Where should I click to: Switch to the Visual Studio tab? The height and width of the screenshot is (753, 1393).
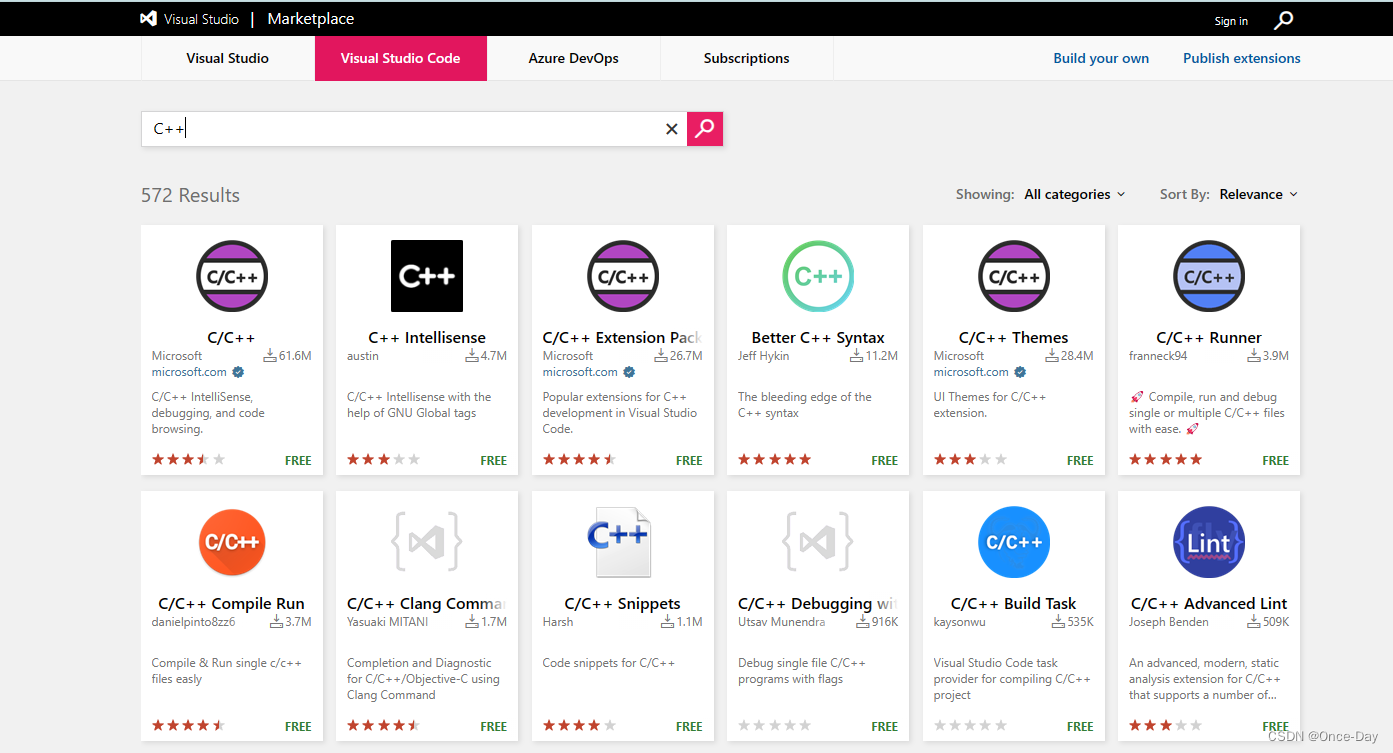(x=227, y=58)
